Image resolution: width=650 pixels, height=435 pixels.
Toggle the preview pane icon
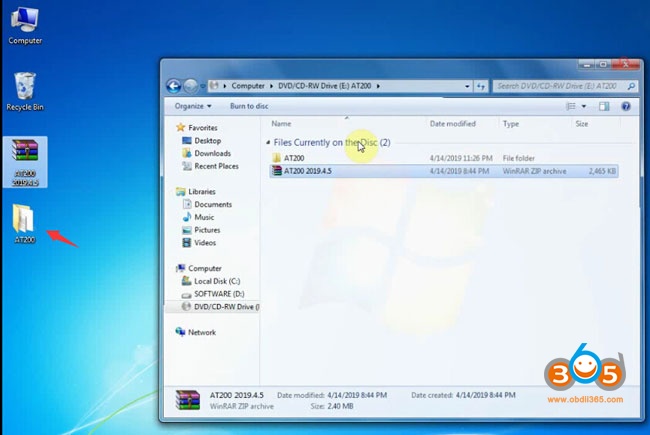(x=604, y=106)
